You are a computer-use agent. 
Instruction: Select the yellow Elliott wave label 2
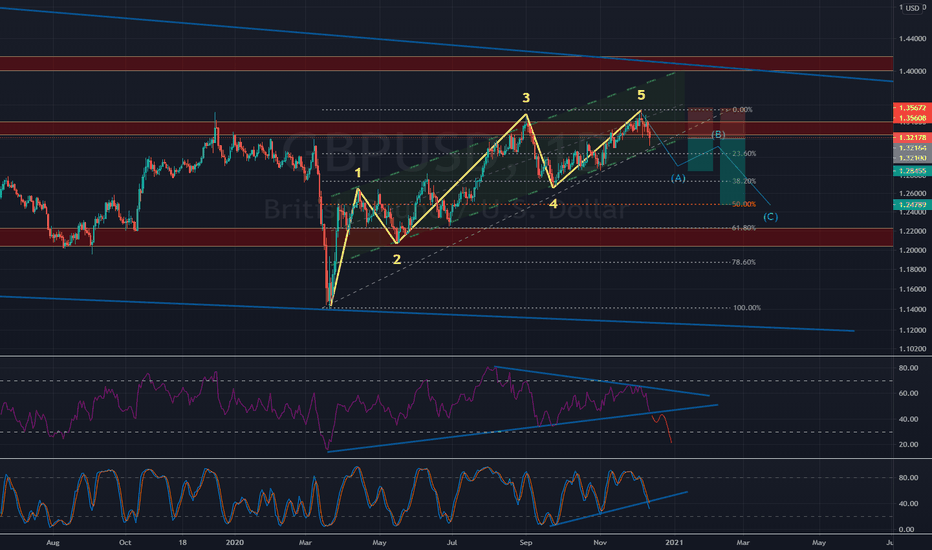click(x=396, y=260)
